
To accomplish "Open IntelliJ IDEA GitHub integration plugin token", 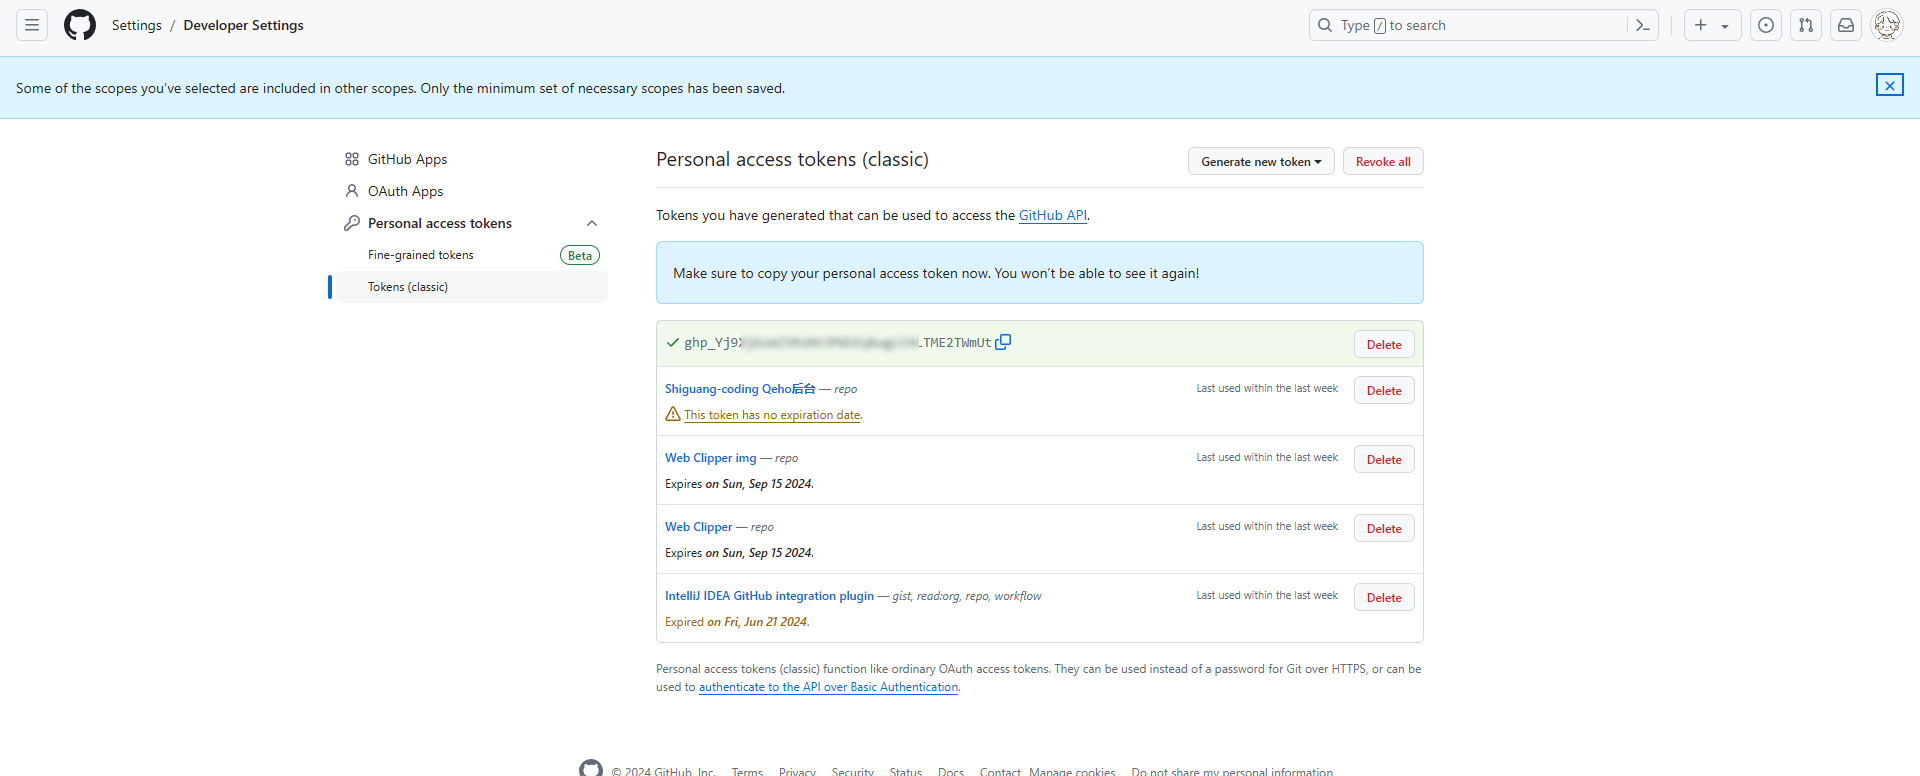I will click(x=769, y=596).
